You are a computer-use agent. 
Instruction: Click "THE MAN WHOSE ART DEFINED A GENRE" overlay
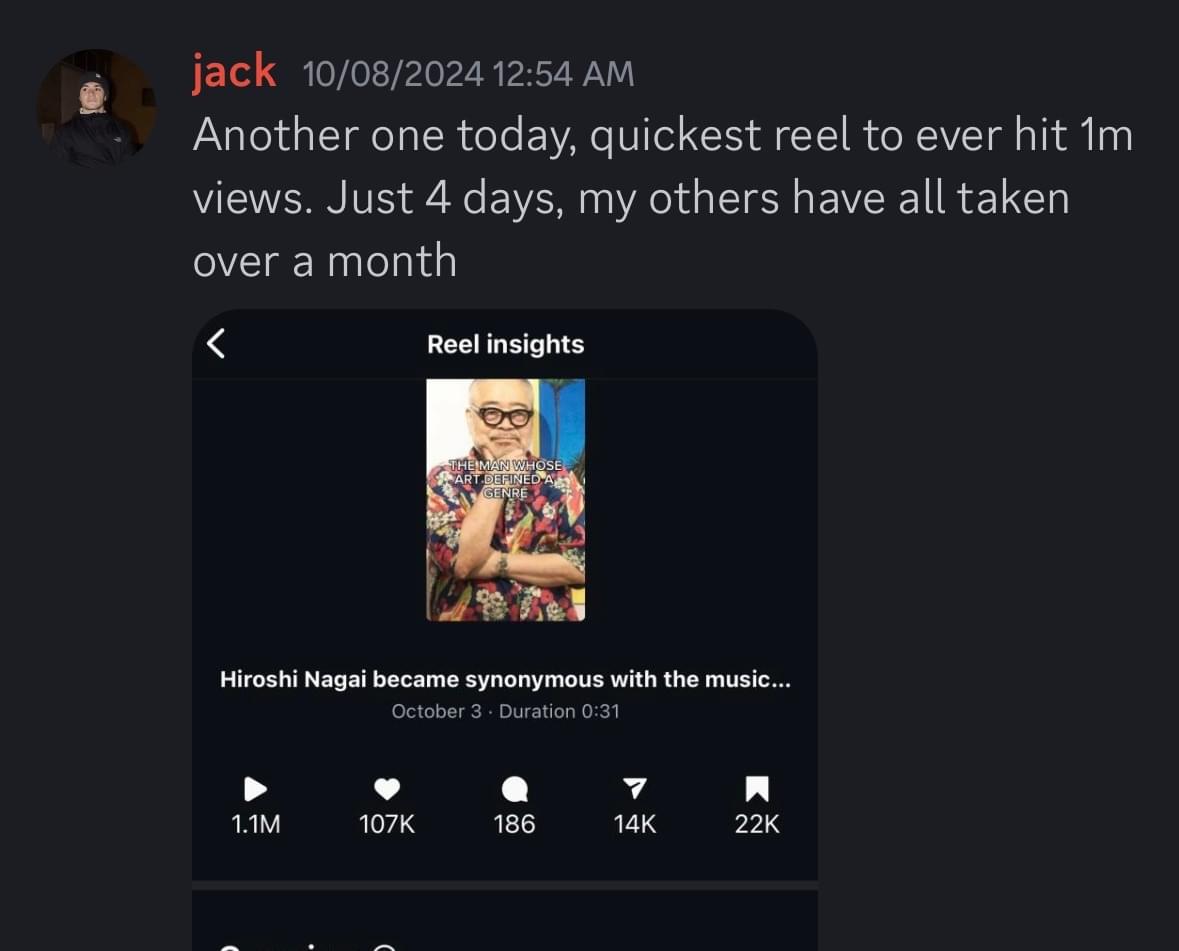coord(505,479)
